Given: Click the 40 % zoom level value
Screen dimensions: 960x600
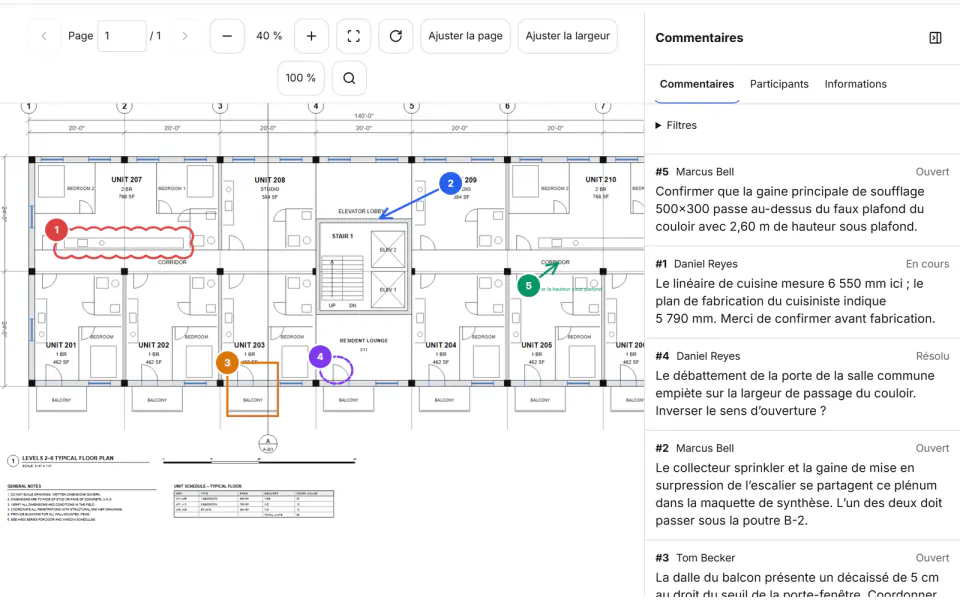Looking at the screenshot, I should pos(269,36).
